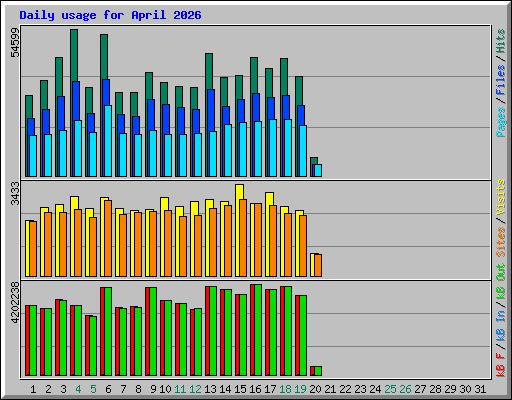Click the green kB Out bar for day 1
This screenshot has height=400, width=512.
(x=33, y=340)
